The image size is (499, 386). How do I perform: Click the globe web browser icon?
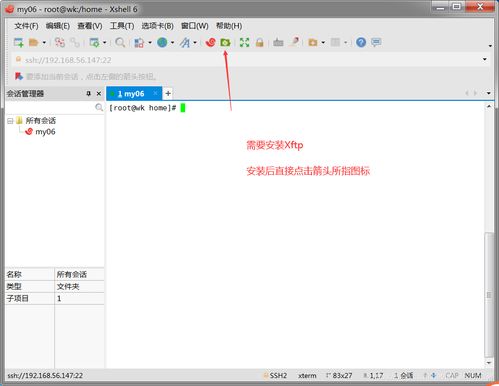coord(162,42)
